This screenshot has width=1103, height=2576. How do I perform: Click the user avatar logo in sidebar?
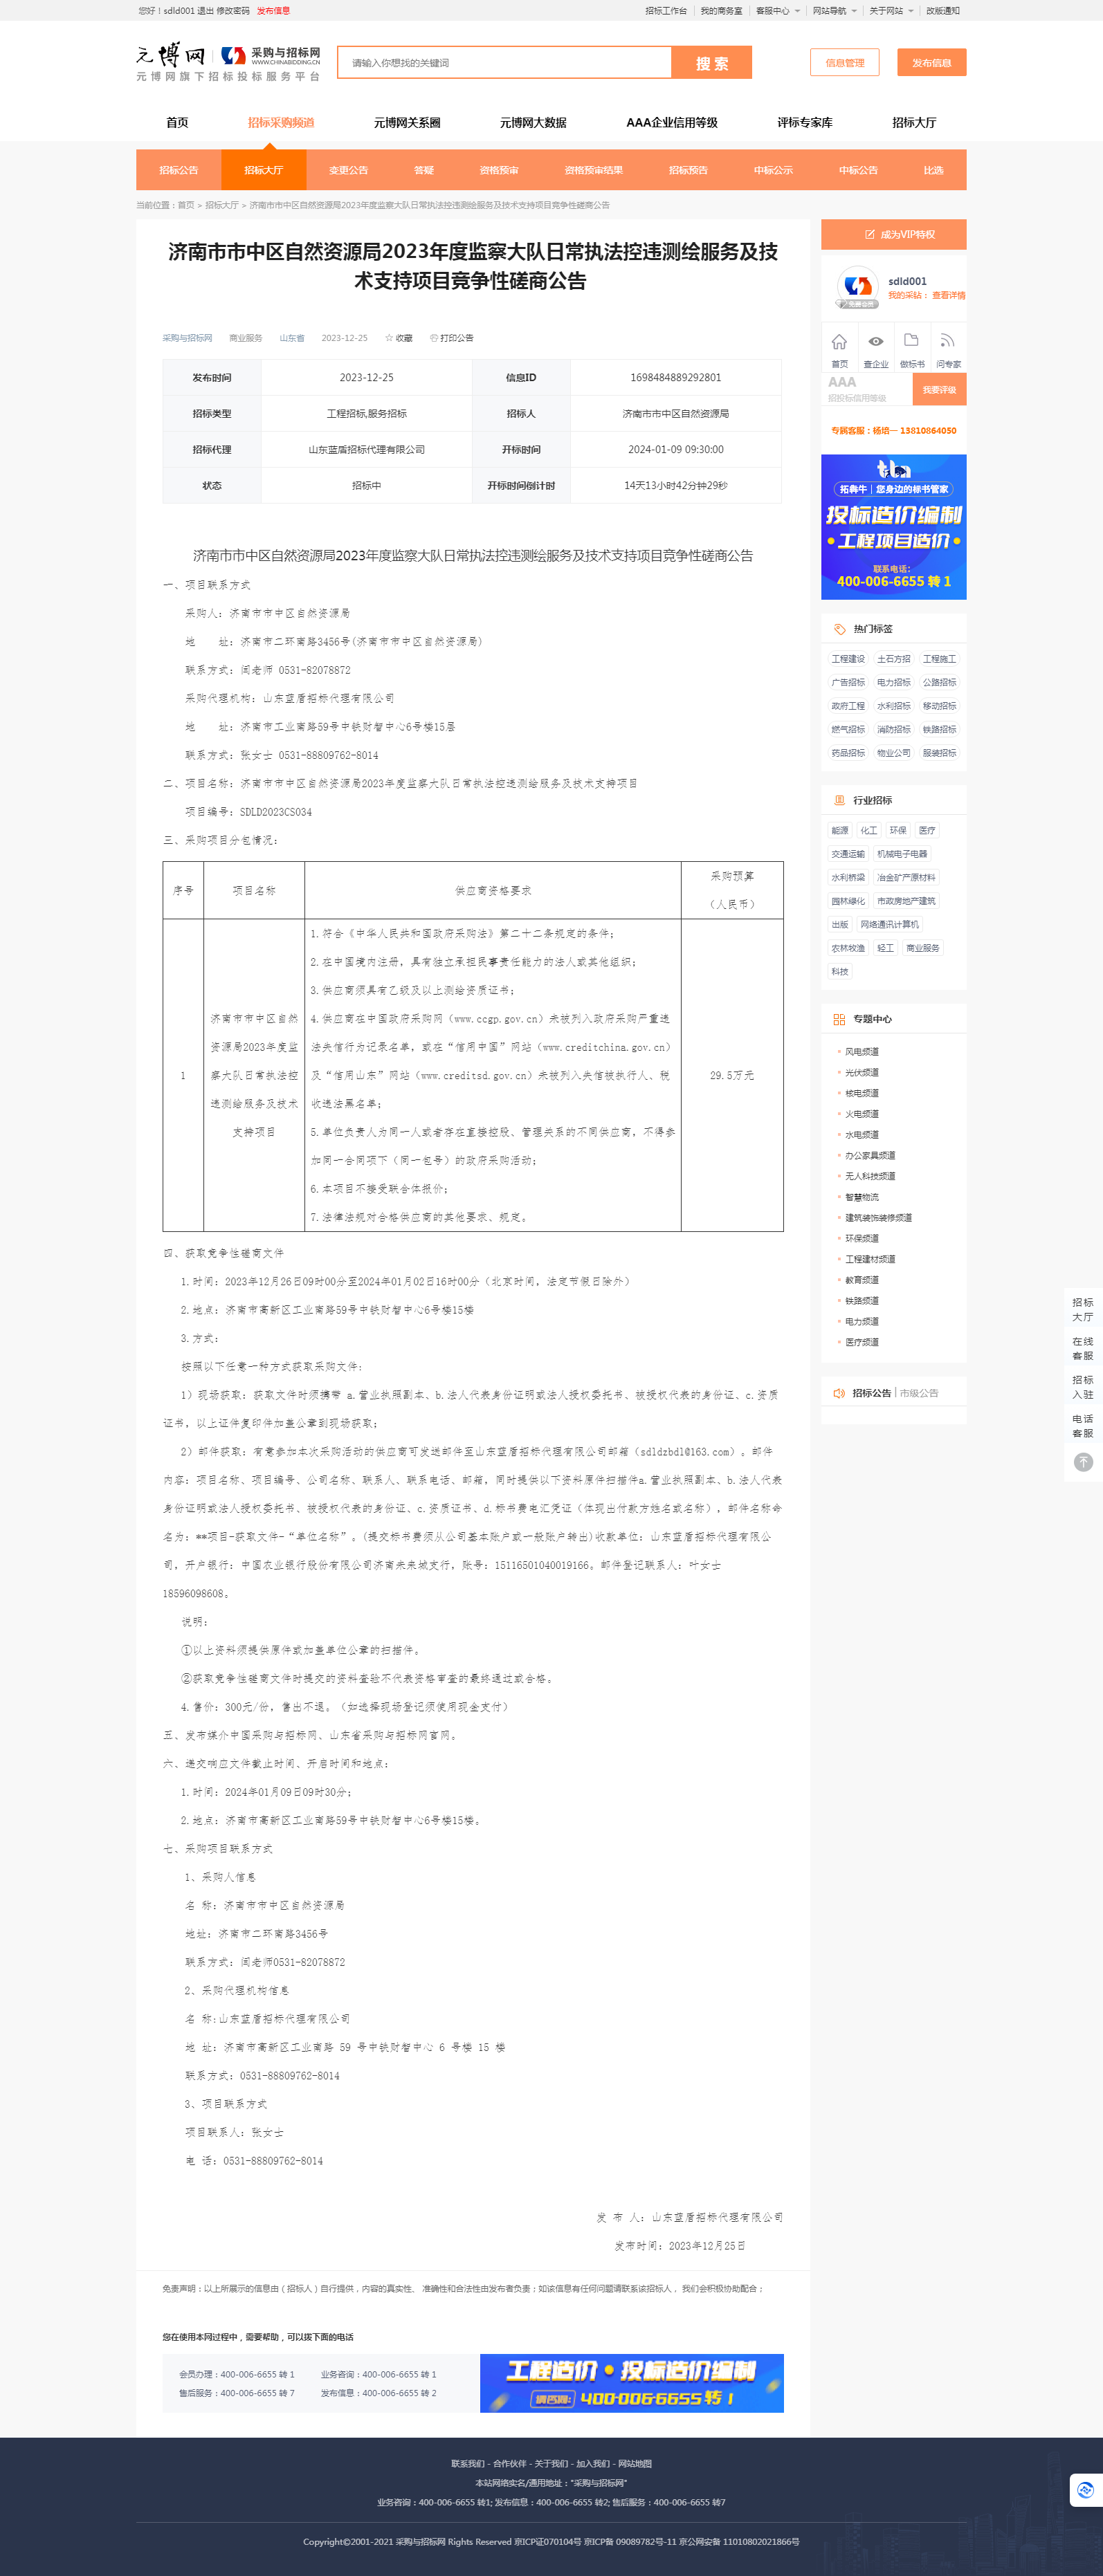click(856, 287)
